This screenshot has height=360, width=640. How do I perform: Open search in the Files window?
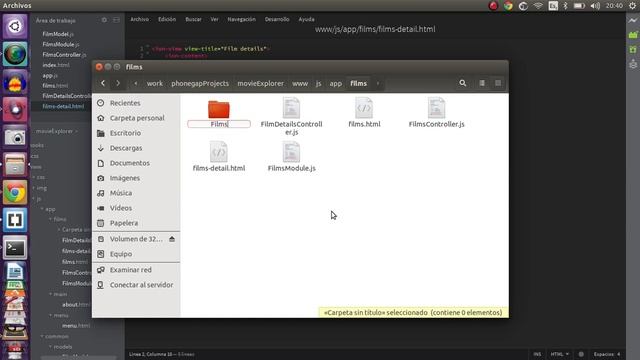point(462,83)
